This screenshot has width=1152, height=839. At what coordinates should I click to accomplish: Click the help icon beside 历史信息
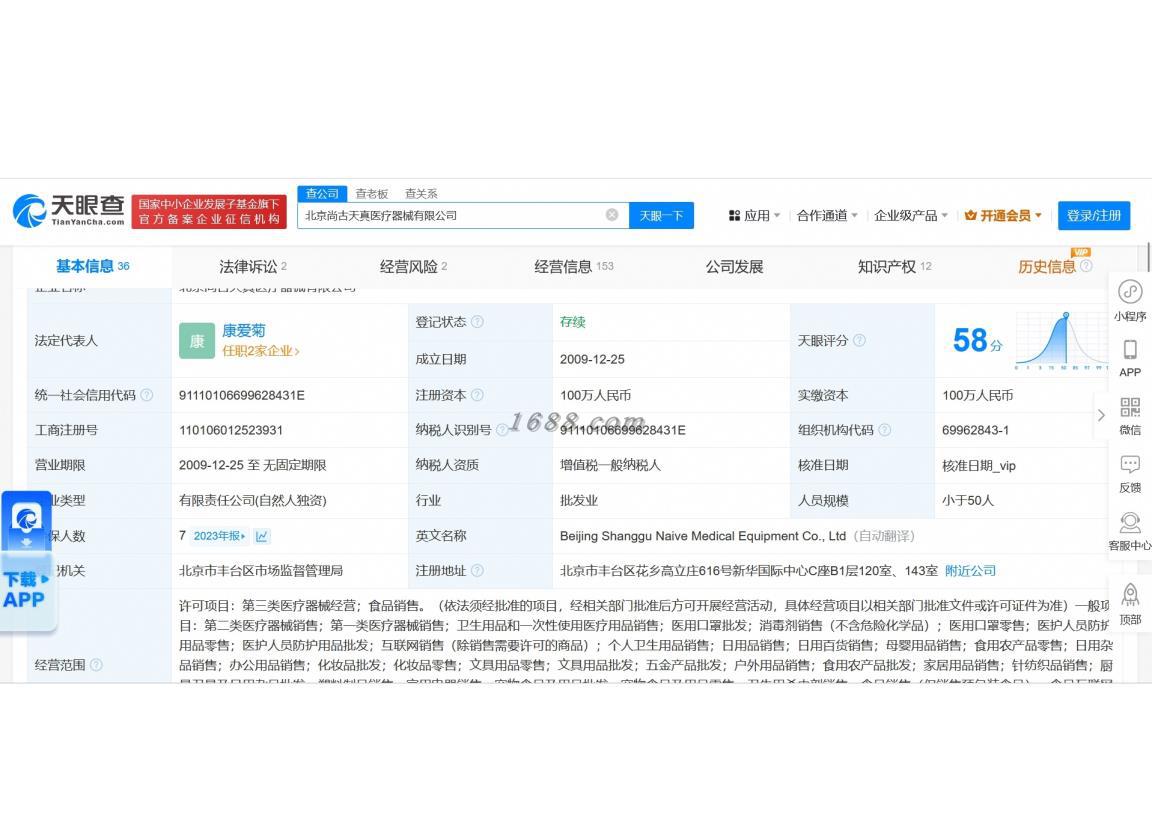coord(1086,266)
